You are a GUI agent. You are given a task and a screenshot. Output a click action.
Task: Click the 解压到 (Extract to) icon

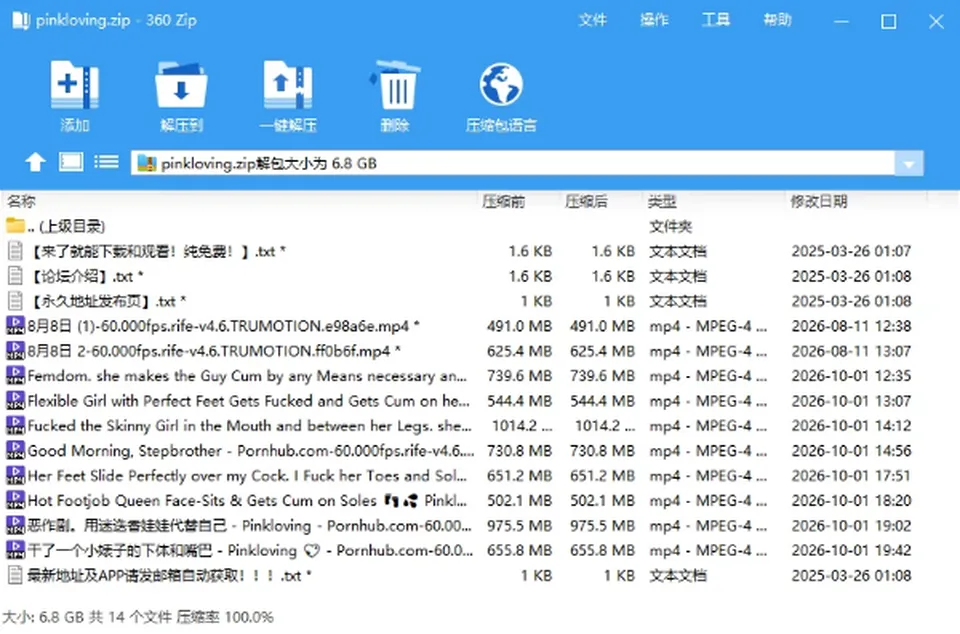point(181,86)
